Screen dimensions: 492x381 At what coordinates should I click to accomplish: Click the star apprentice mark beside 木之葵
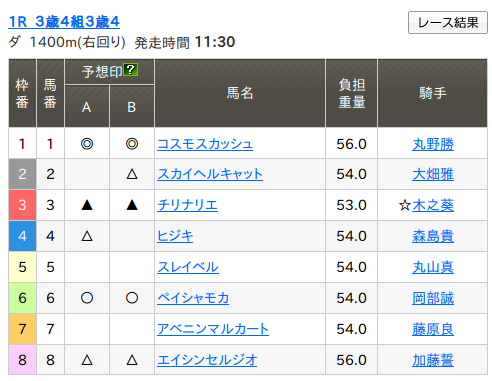coord(405,205)
